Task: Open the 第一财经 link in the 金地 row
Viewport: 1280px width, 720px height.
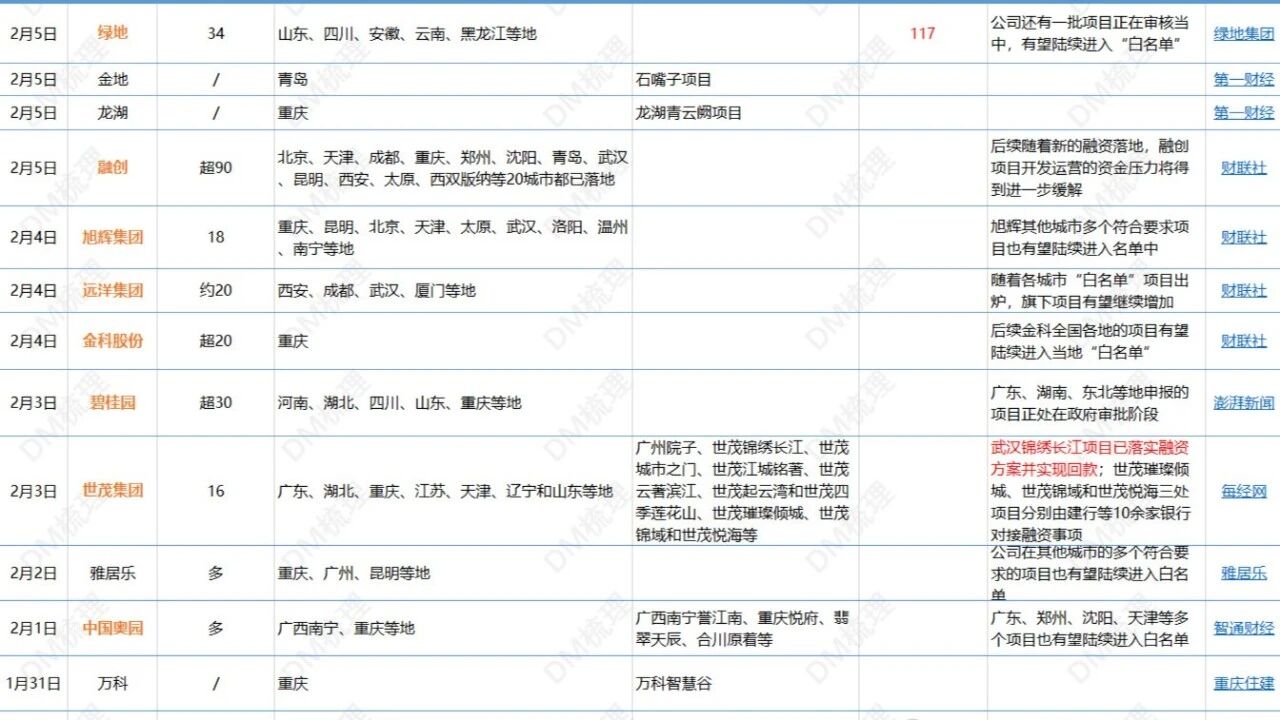Action: pyautogui.click(x=1244, y=79)
